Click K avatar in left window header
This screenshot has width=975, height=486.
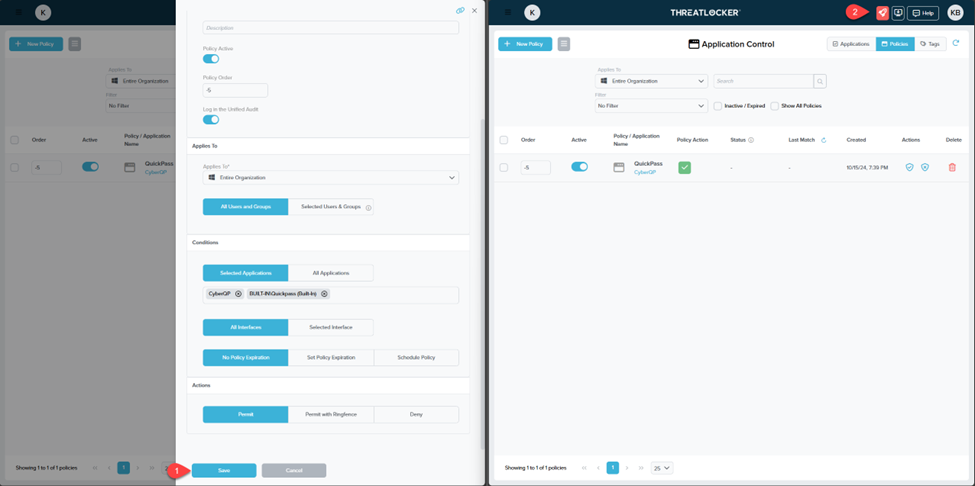coord(43,12)
